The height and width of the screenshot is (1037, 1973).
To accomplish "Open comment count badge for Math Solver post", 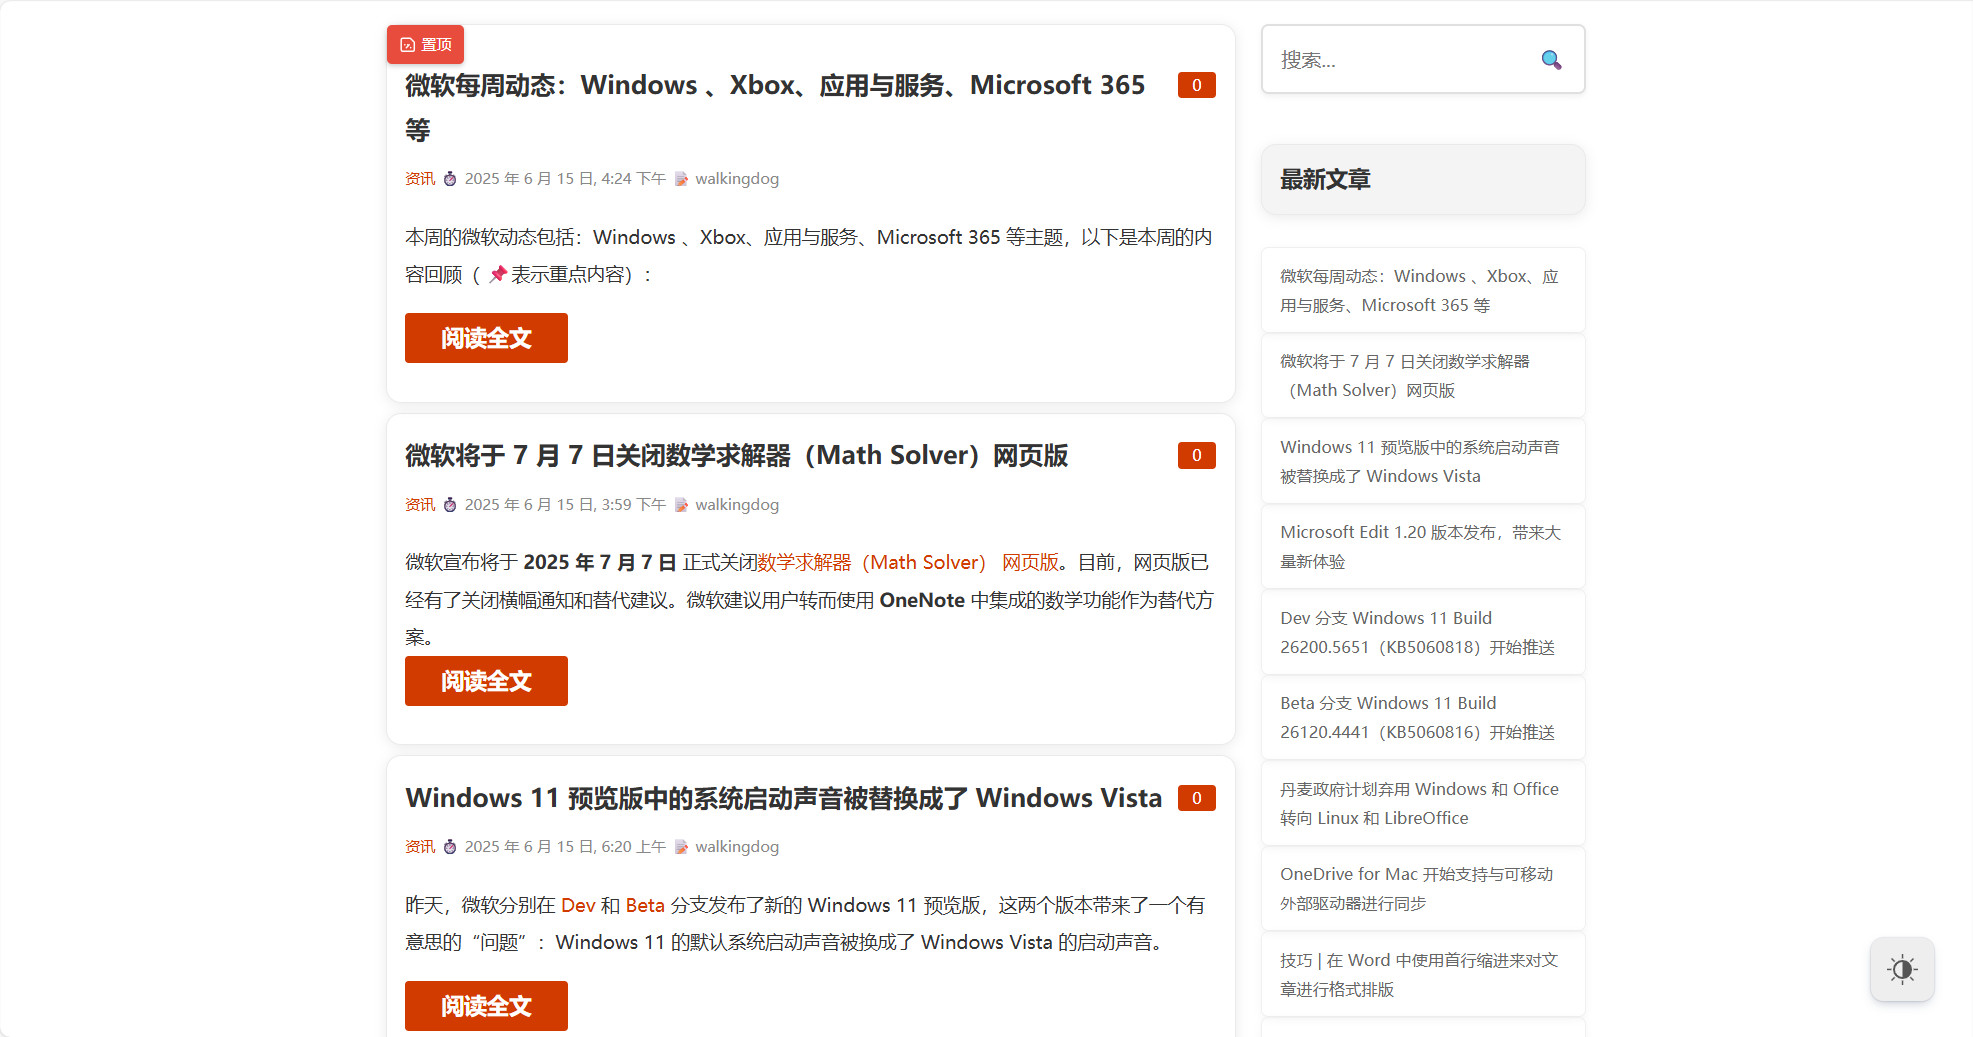I will (x=1196, y=455).
